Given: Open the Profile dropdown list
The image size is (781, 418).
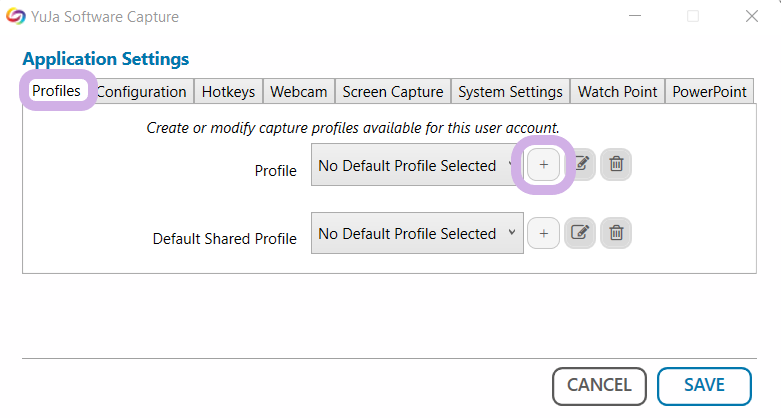Looking at the screenshot, I should pos(417,165).
